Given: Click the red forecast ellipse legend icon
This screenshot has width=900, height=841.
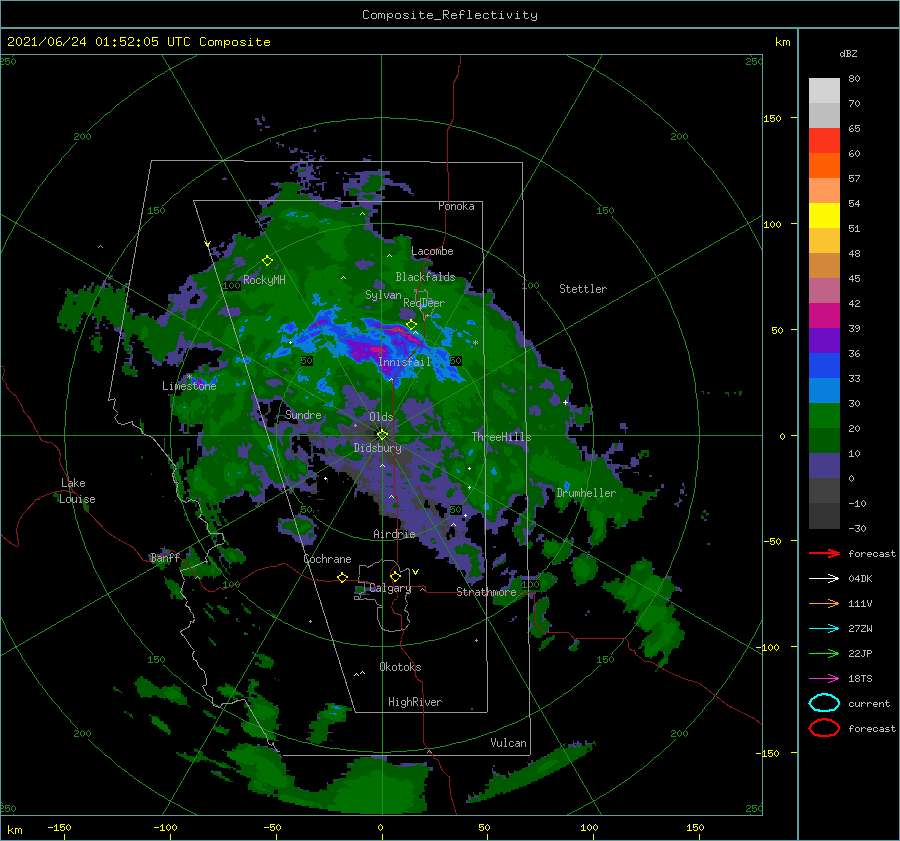Looking at the screenshot, I should pos(824,728).
